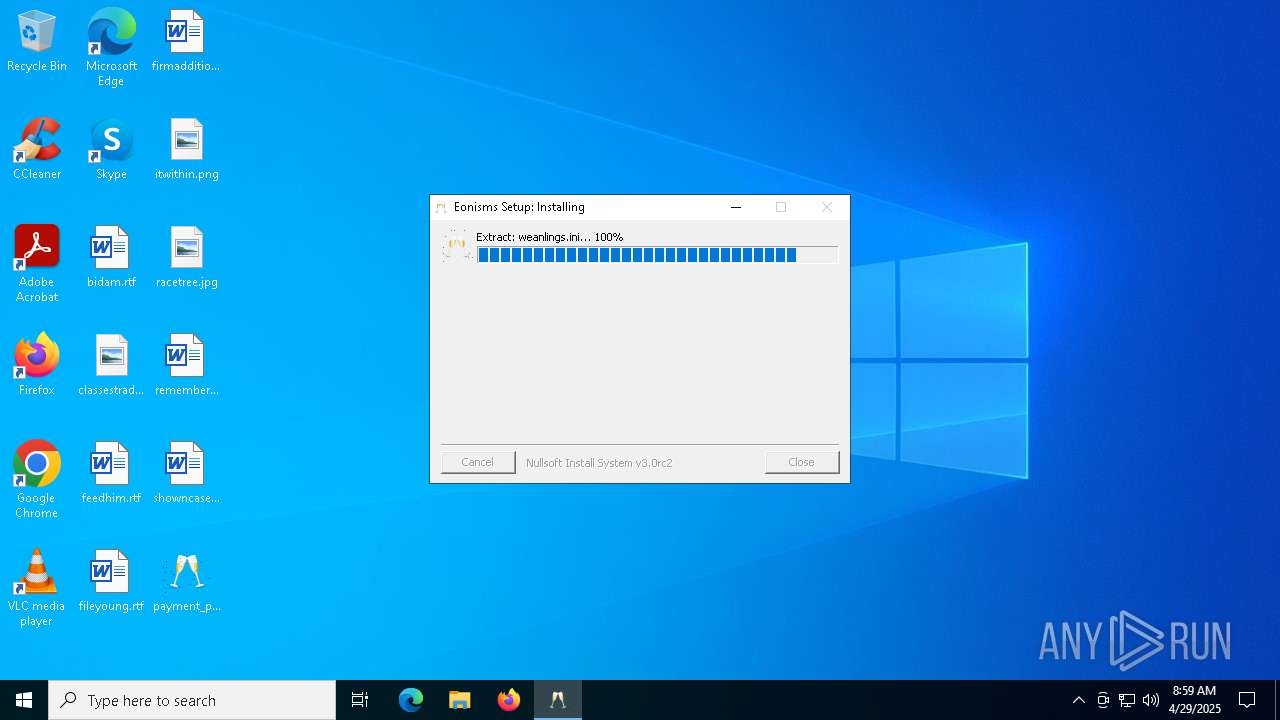Viewport: 1280px width, 720px height.
Task: Select fileyoung.rtf document icon
Action: [x=111, y=582]
